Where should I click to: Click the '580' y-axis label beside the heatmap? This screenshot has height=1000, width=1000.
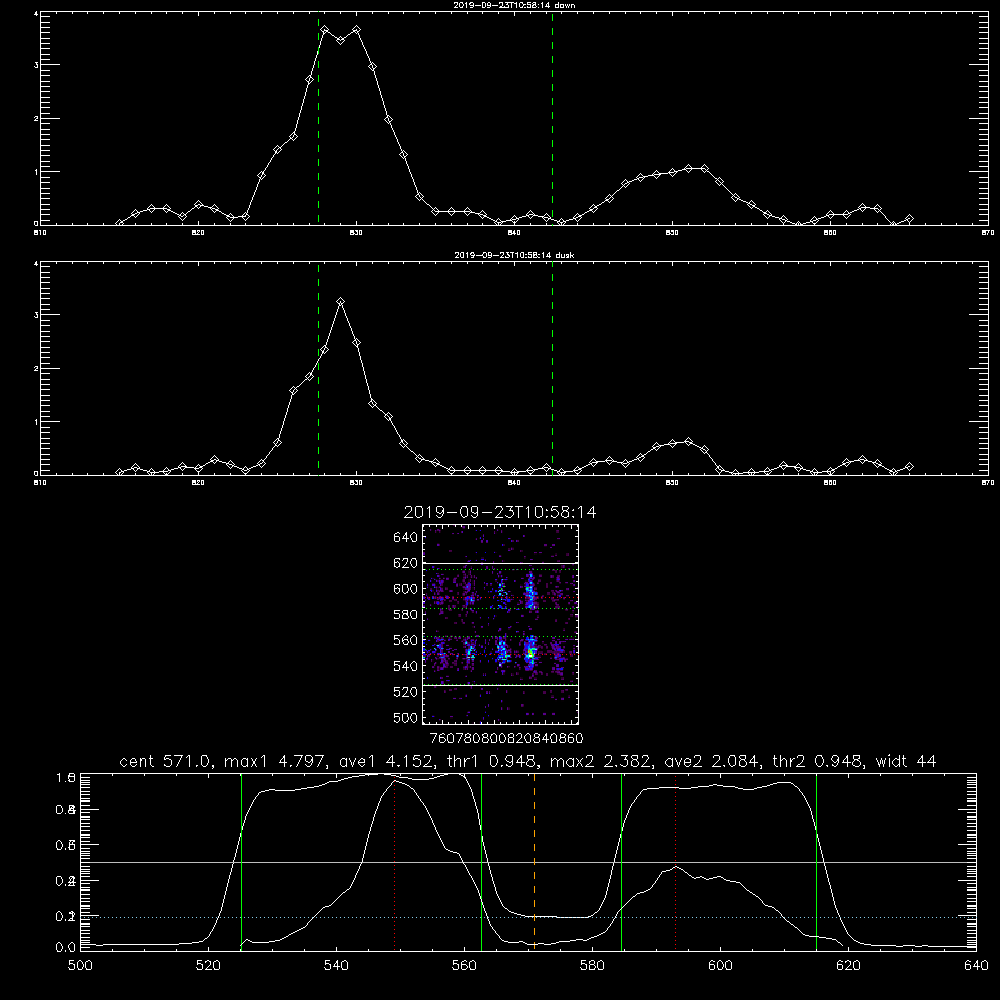pos(405,615)
